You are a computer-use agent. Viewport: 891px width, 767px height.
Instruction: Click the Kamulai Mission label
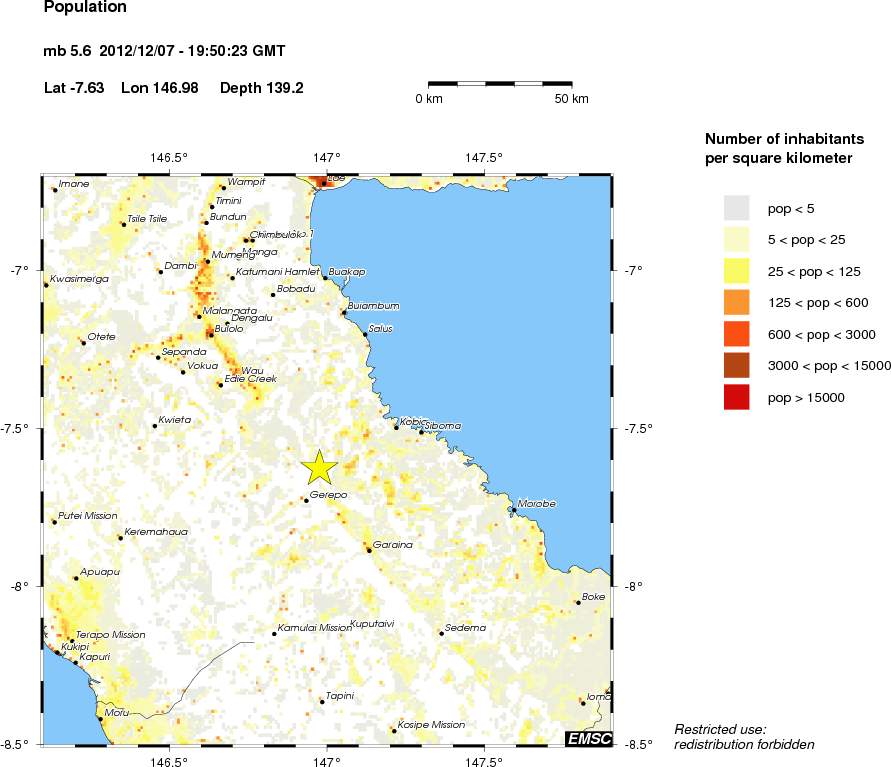click(315, 628)
